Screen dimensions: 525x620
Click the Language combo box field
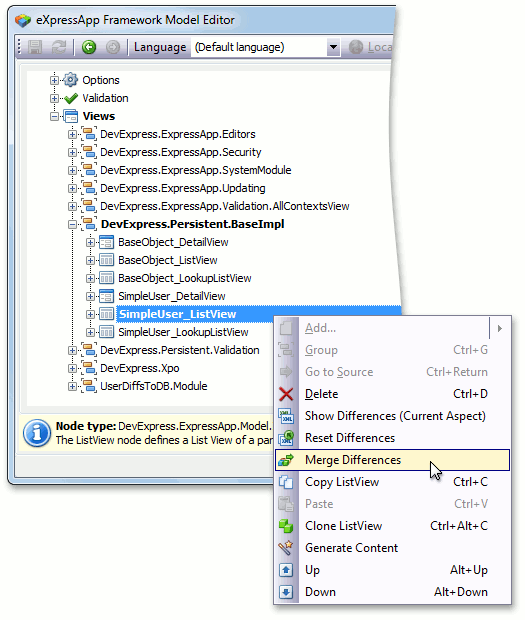265,47
